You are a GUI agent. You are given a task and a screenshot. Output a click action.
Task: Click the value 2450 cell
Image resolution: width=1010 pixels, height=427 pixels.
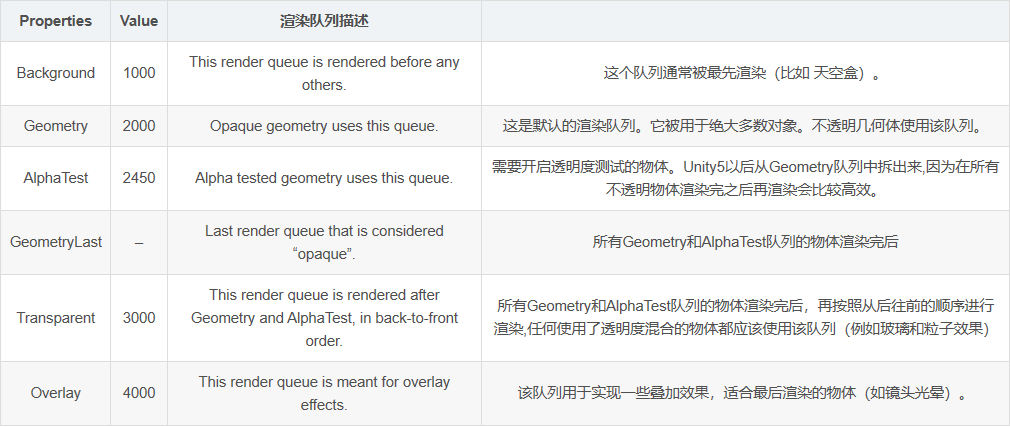click(138, 178)
